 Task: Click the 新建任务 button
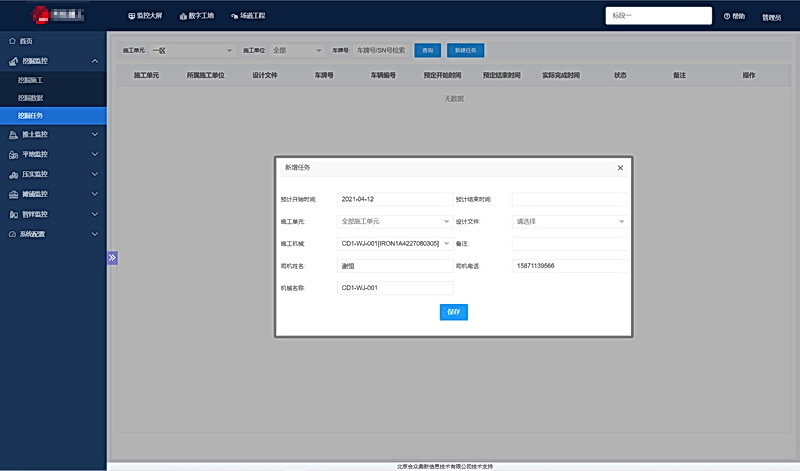pos(465,49)
